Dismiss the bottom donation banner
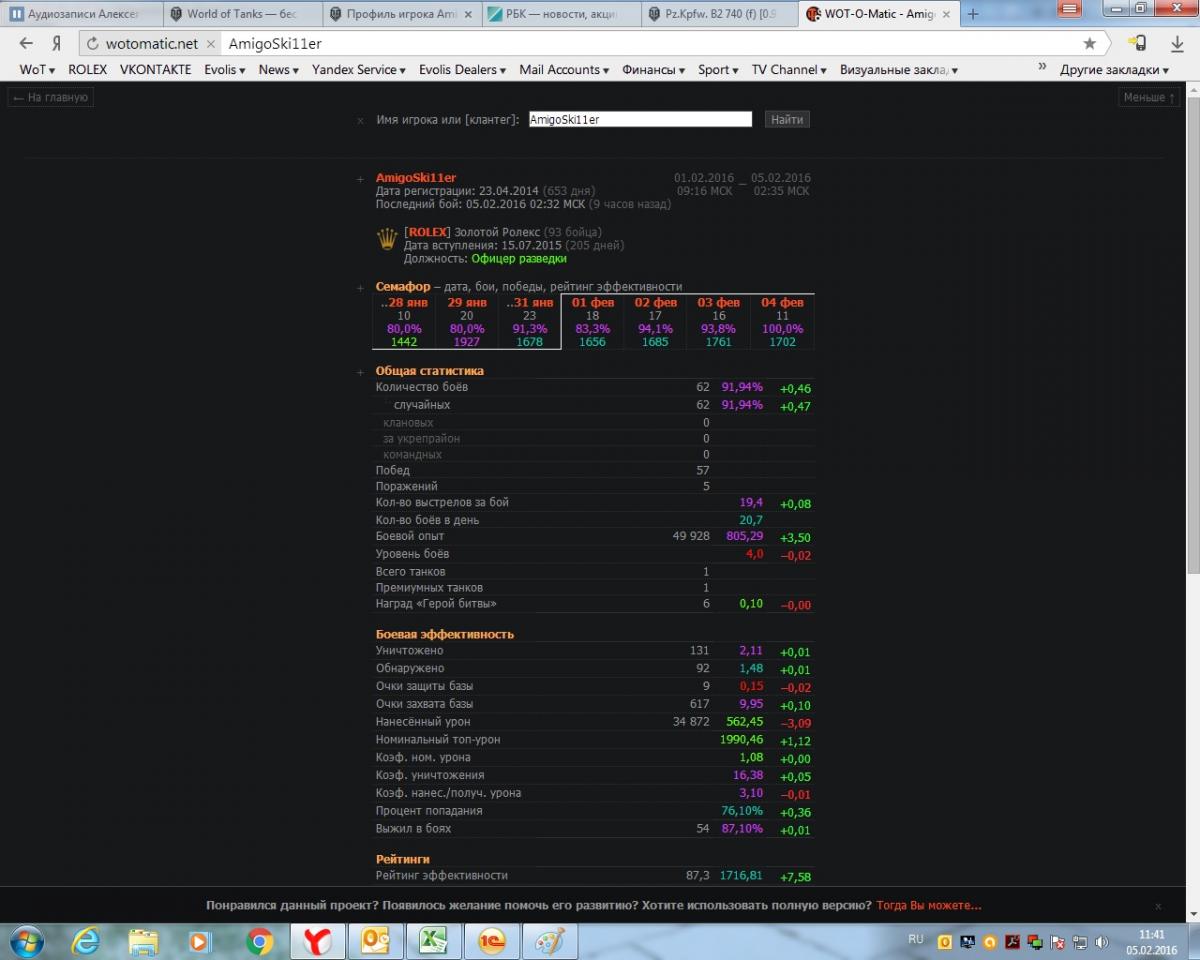The height and width of the screenshot is (960, 1200). [x=1157, y=905]
